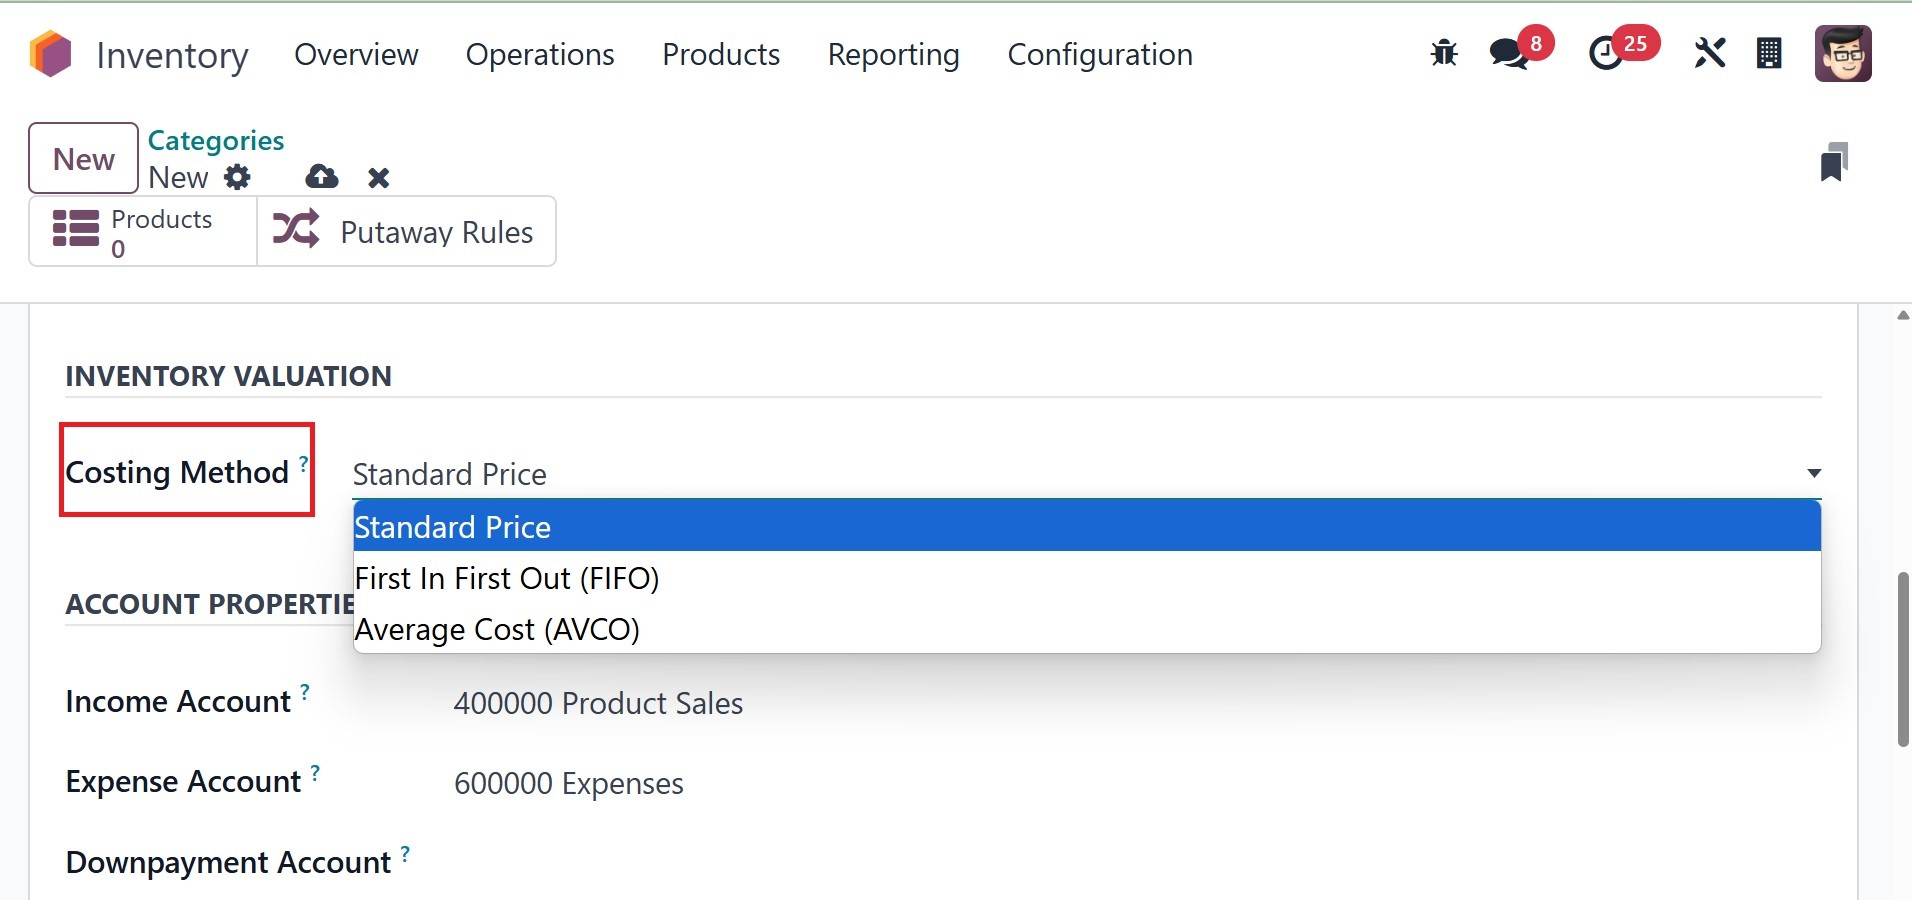
Task: Open the Putaway Rules button
Action: (406, 232)
